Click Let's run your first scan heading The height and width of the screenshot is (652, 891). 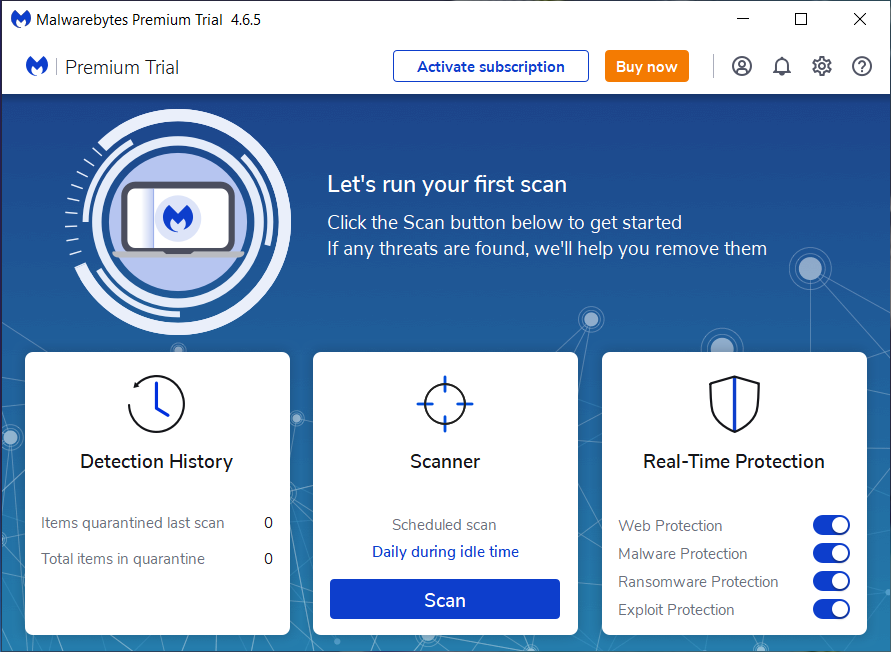[447, 184]
